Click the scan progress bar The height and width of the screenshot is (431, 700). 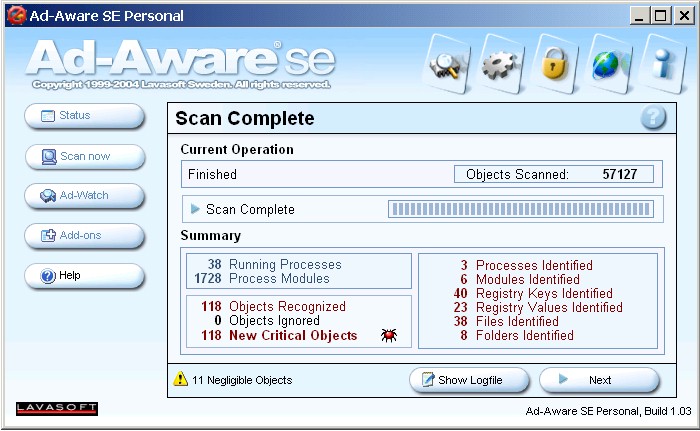(521, 209)
